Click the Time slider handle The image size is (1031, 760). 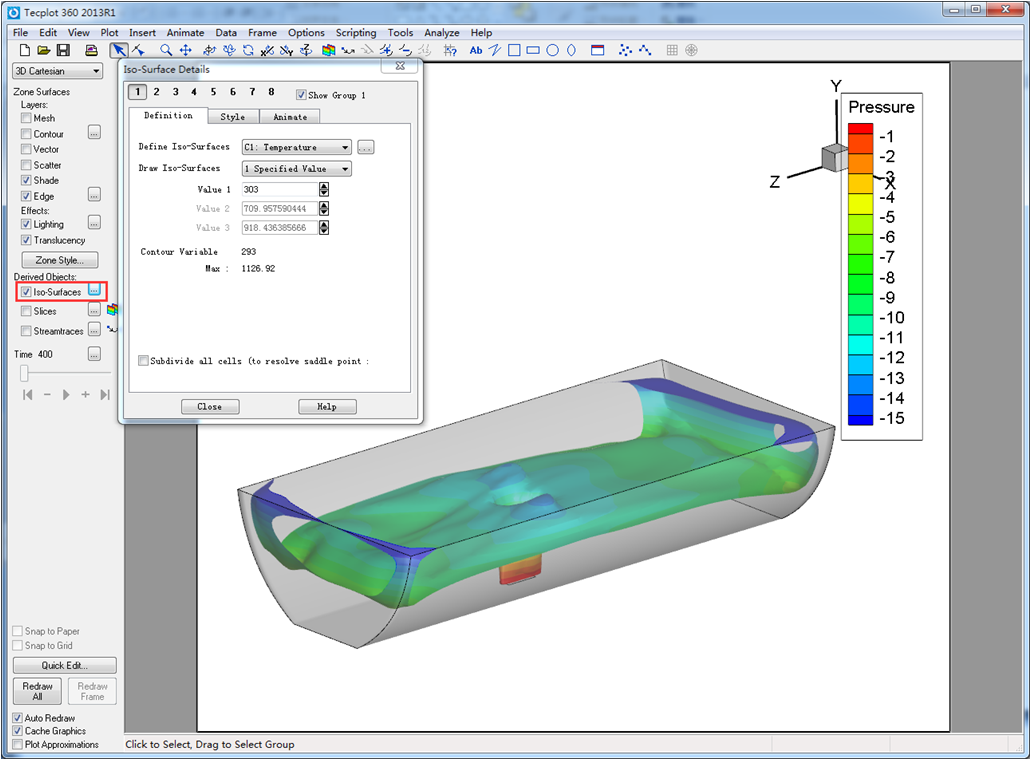point(22,374)
